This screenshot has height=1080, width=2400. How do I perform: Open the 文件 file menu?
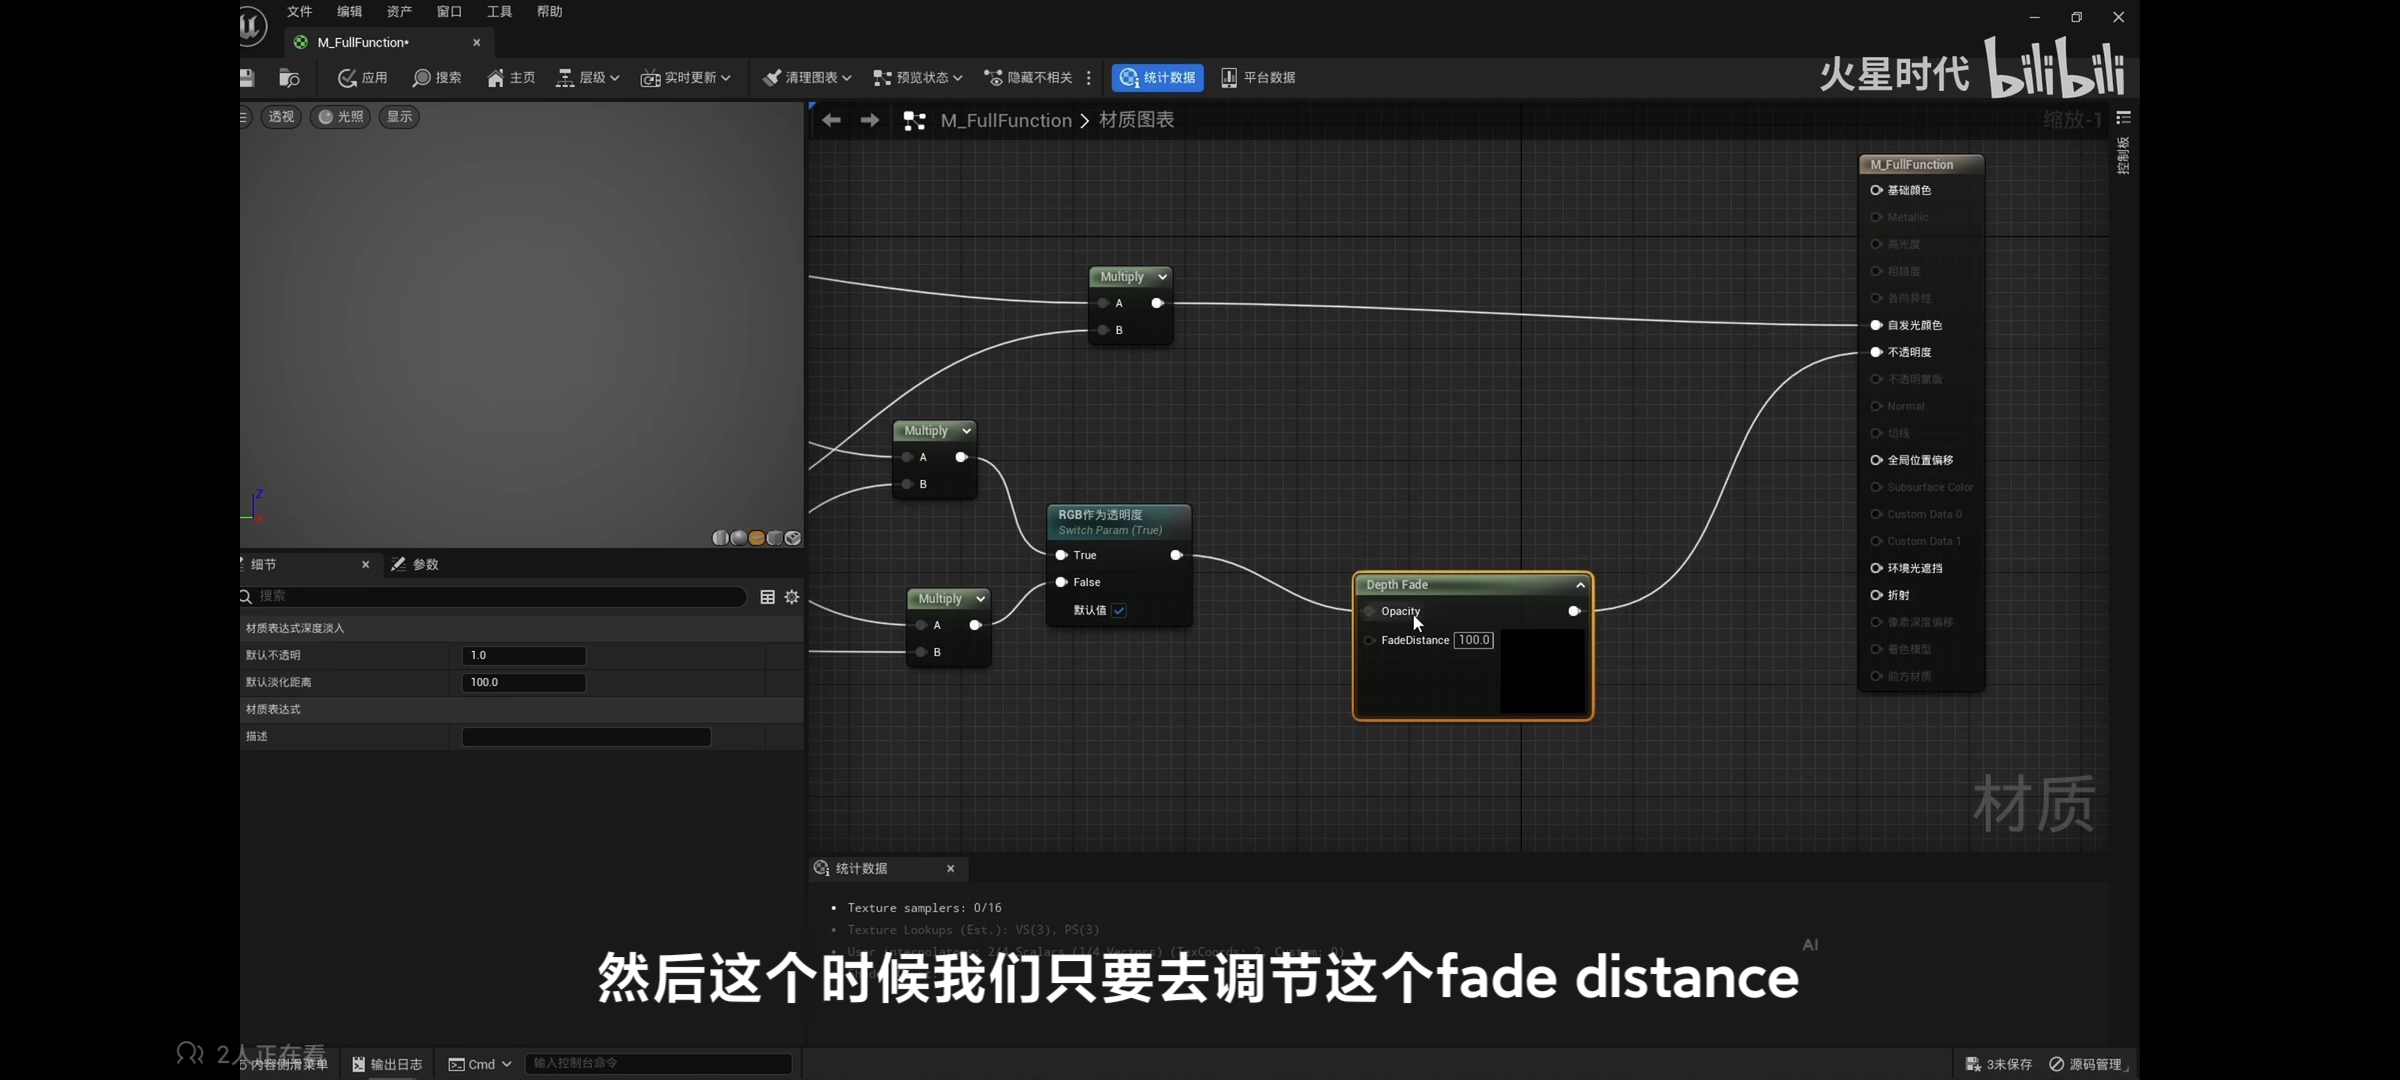pyautogui.click(x=299, y=12)
